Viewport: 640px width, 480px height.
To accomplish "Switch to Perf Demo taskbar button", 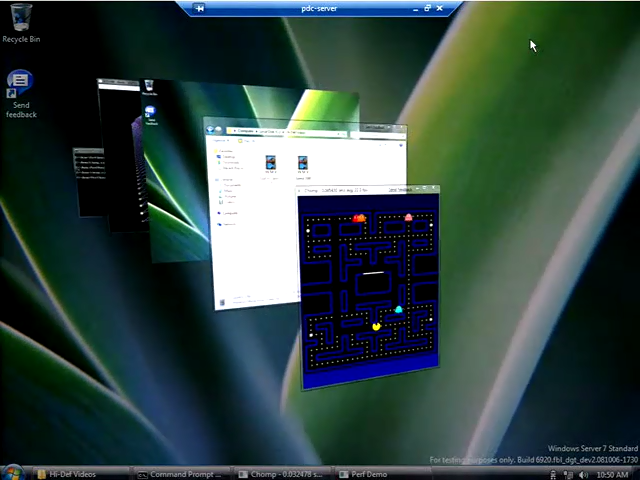I will click(x=383, y=474).
